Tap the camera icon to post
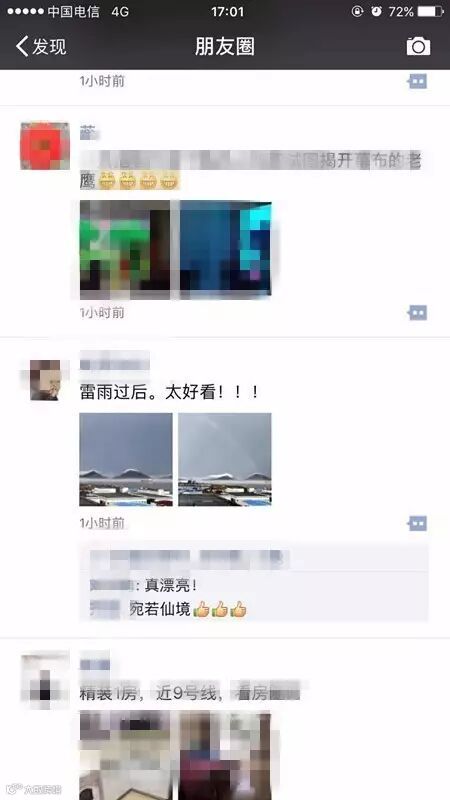Image resolution: width=450 pixels, height=800 pixels. pyautogui.click(x=418, y=46)
